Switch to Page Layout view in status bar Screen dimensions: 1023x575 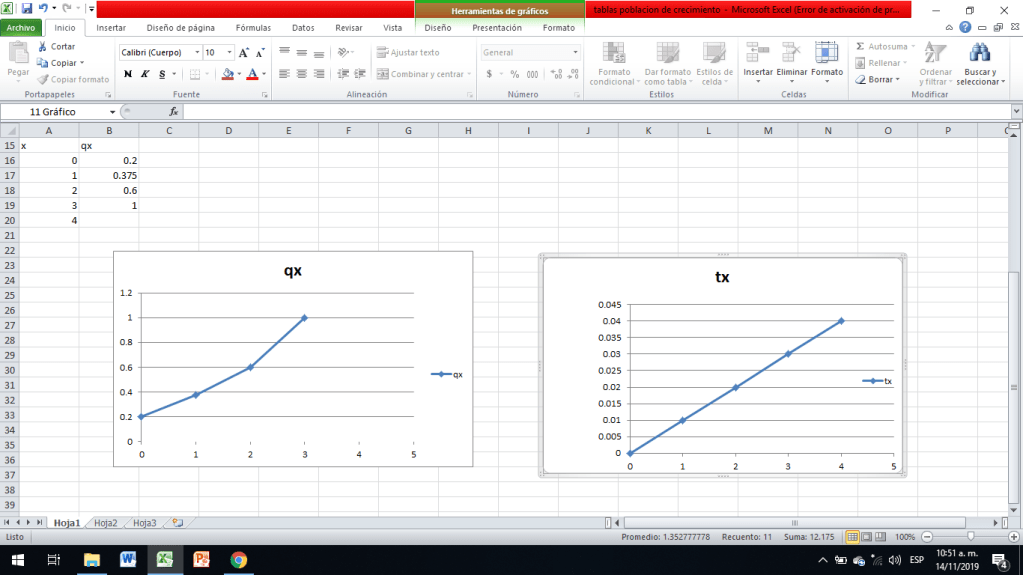867,537
